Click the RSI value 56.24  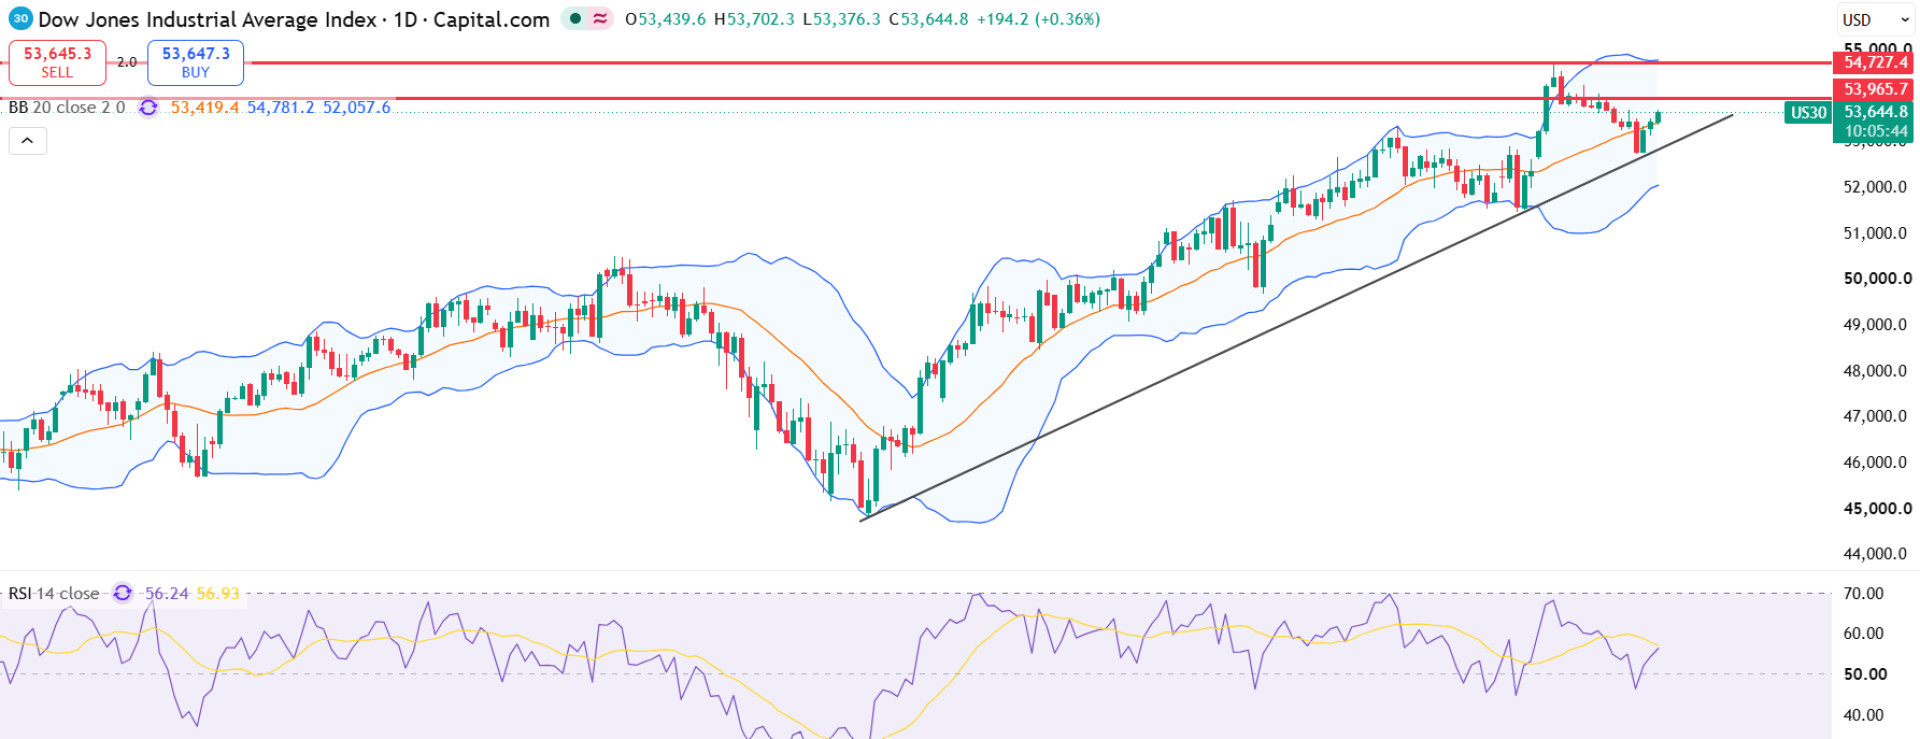tap(167, 593)
